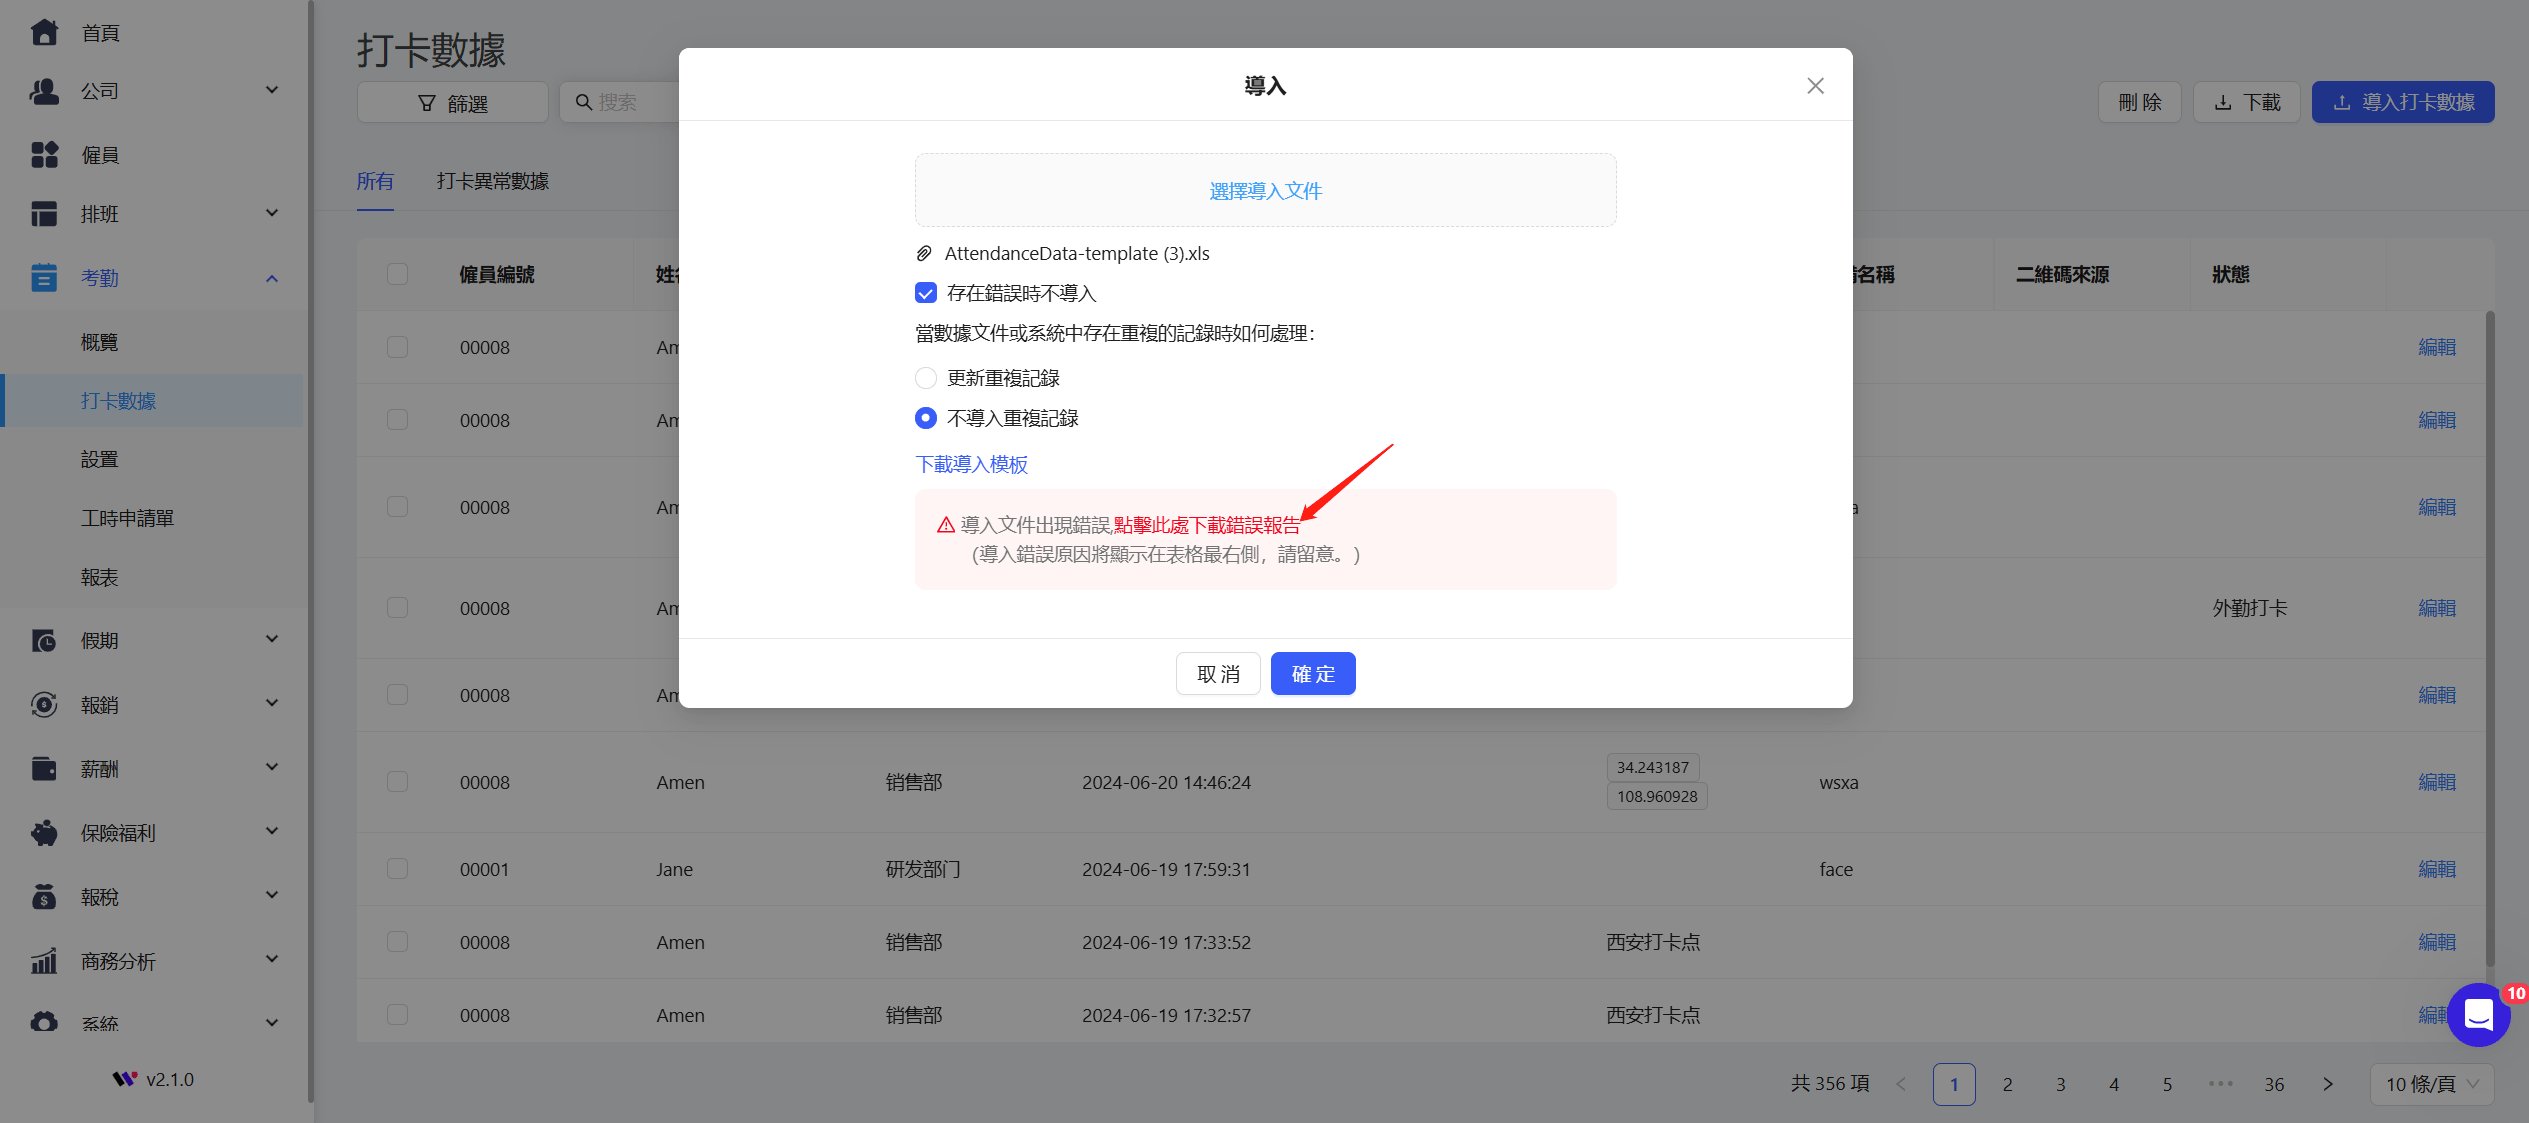Click the 僱員 employees icon

(x=44, y=153)
